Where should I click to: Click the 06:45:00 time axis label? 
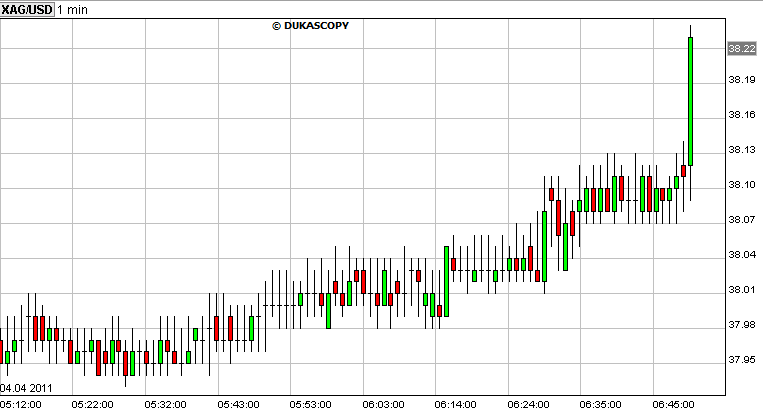pyautogui.click(x=673, y=404)
